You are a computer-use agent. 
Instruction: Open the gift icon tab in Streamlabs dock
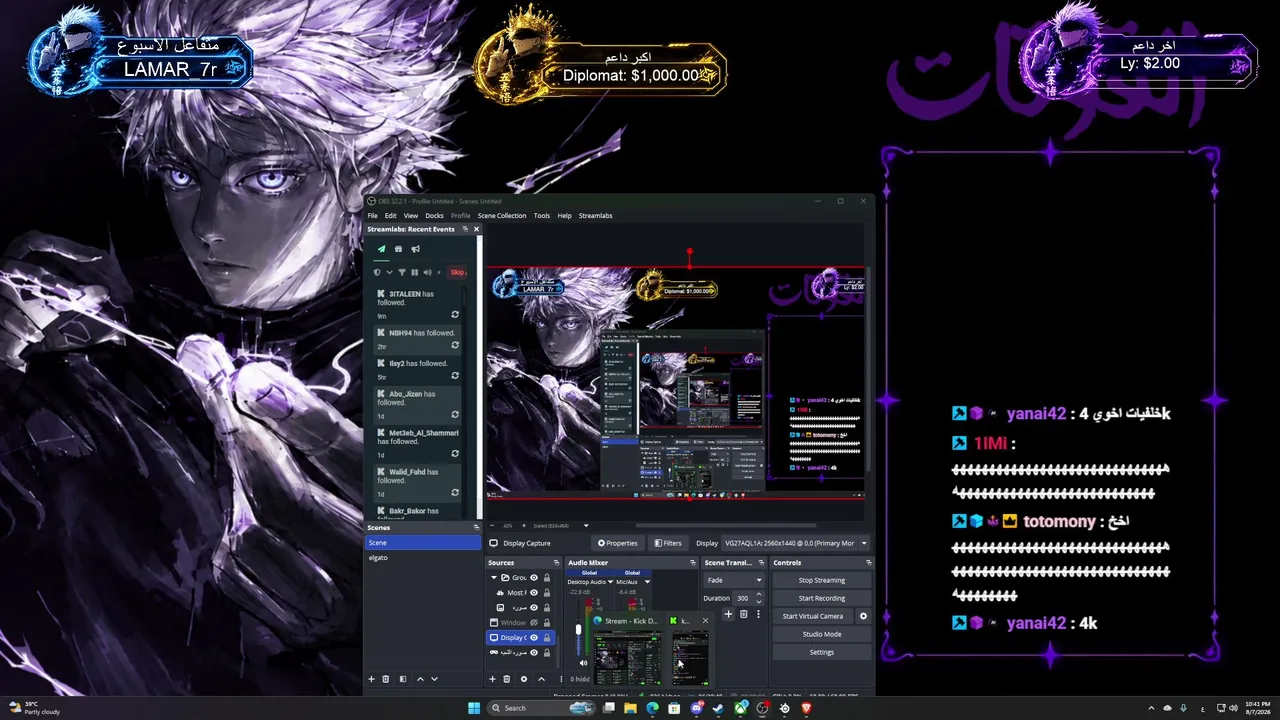tap(398, 249)
